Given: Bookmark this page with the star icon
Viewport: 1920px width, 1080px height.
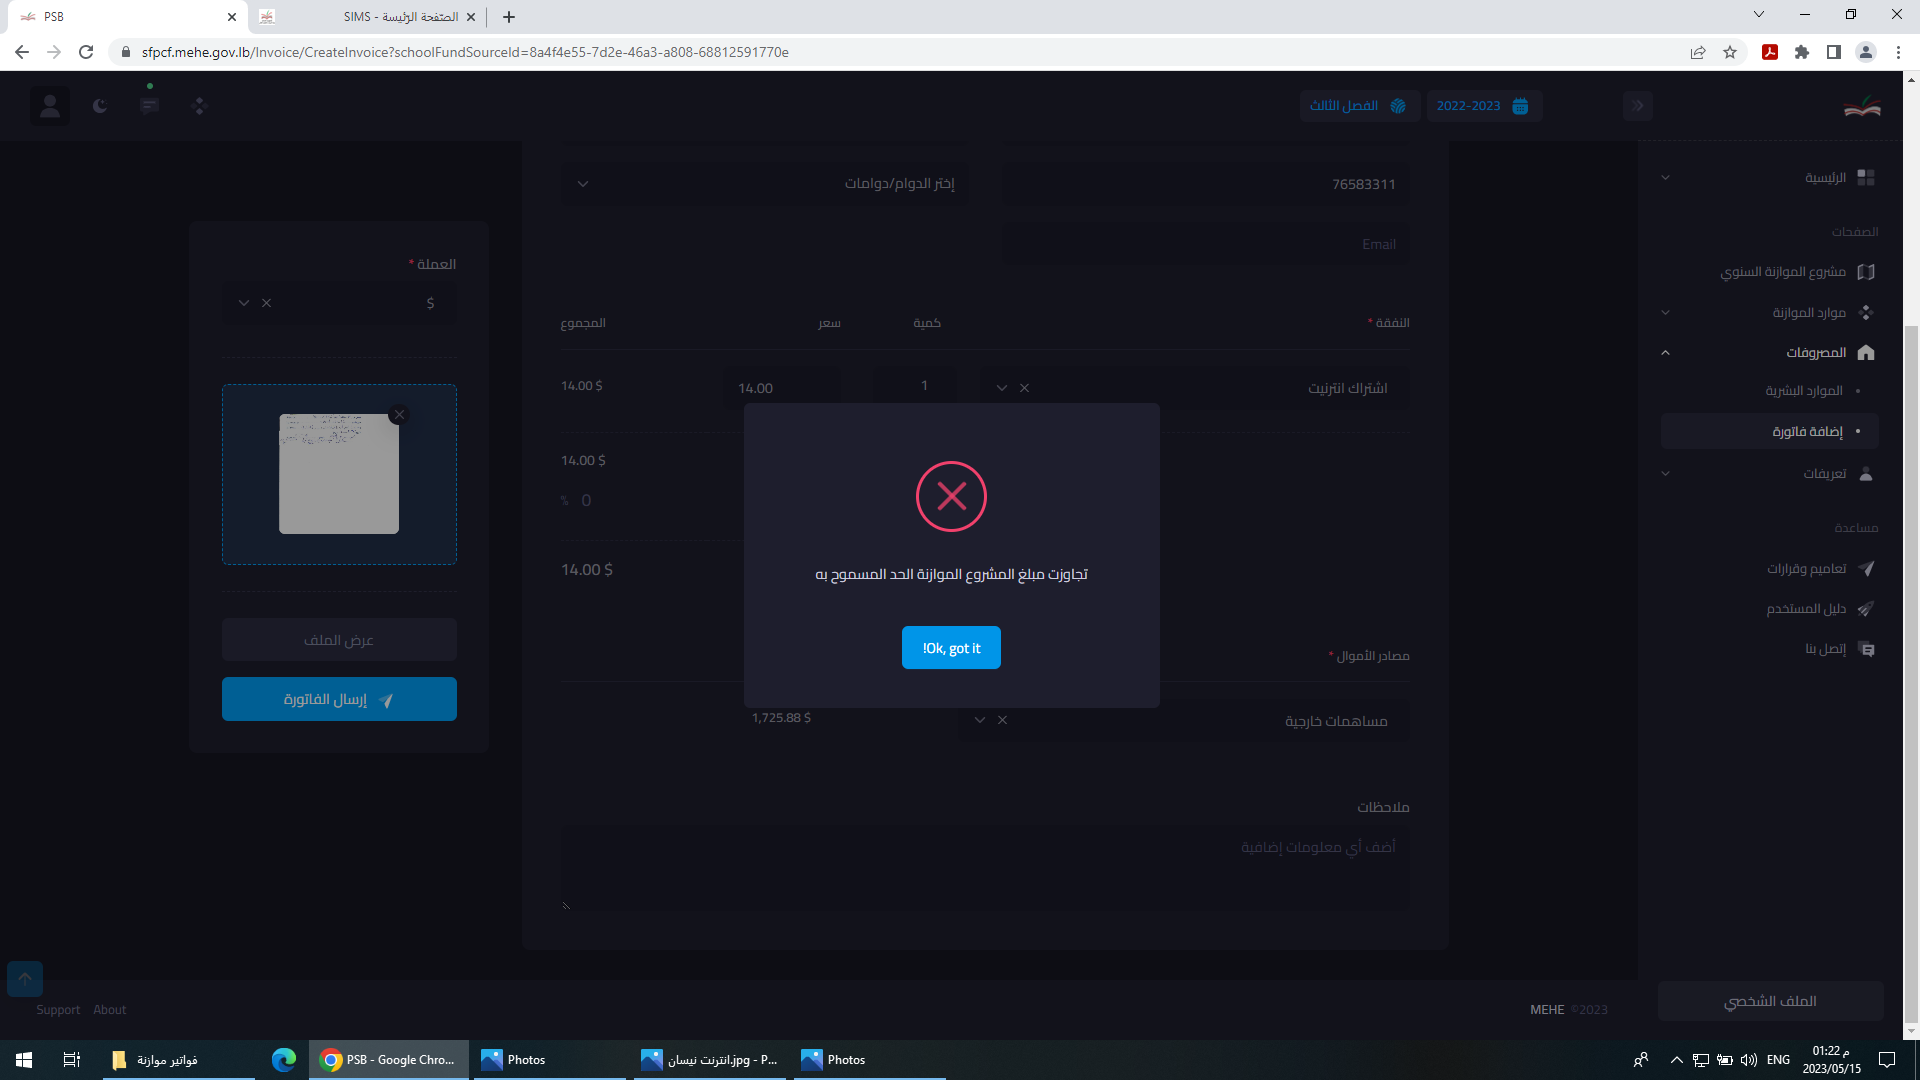Looking at the screenshot, I should pyautogui.click(x=1730, y=52).
